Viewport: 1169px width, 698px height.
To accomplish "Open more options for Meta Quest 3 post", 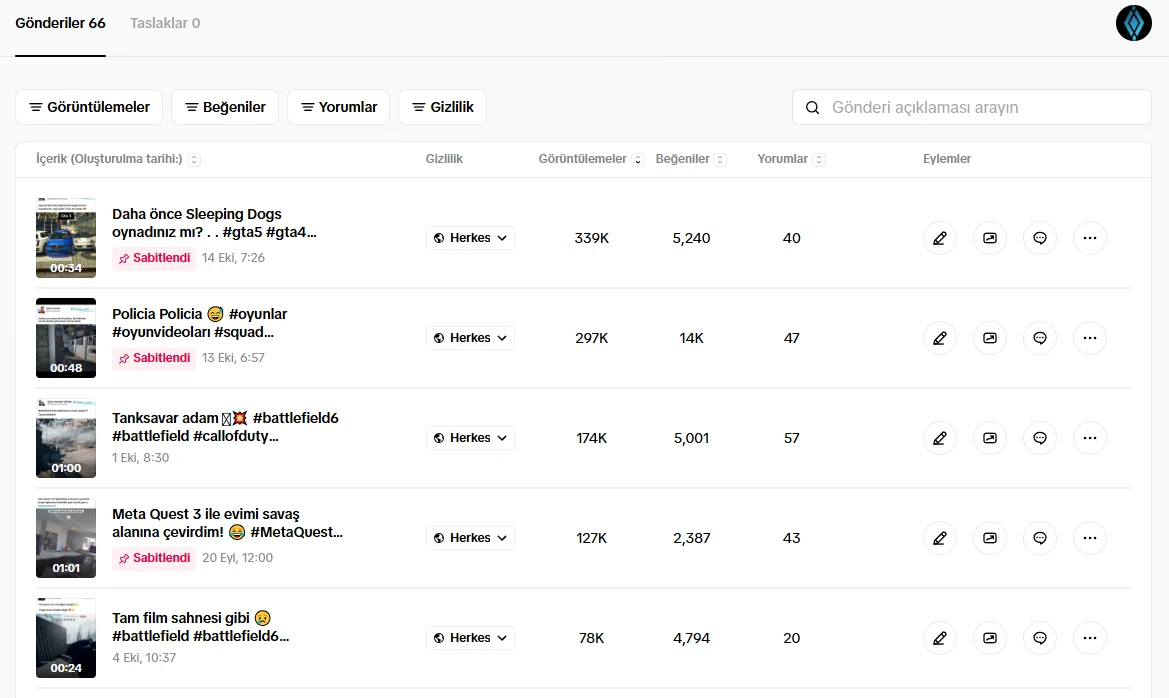I will [1089, 538].
